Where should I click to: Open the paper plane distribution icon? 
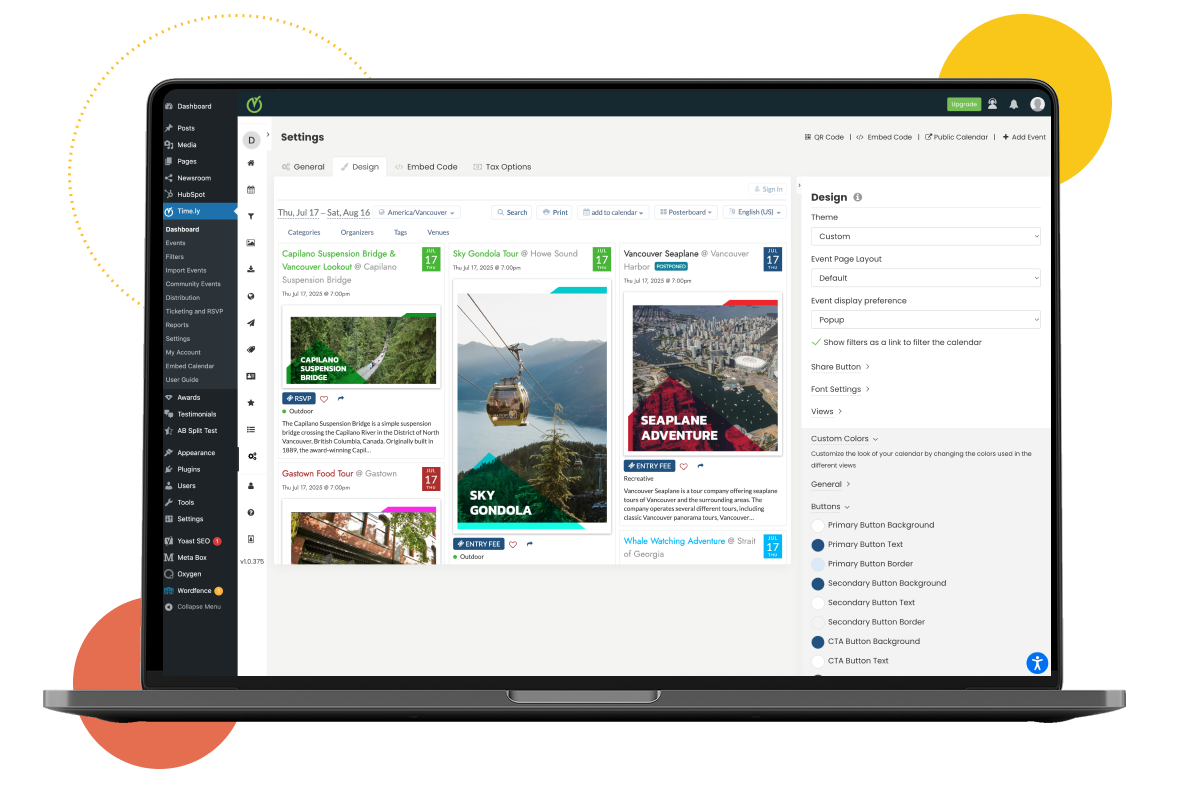coord(251,322)
